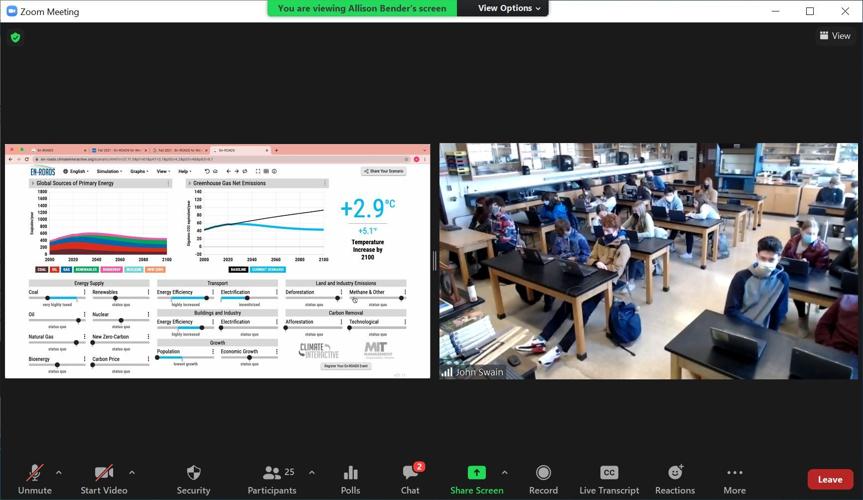Expand the arrow beside Participants

[x=312, y=472]
